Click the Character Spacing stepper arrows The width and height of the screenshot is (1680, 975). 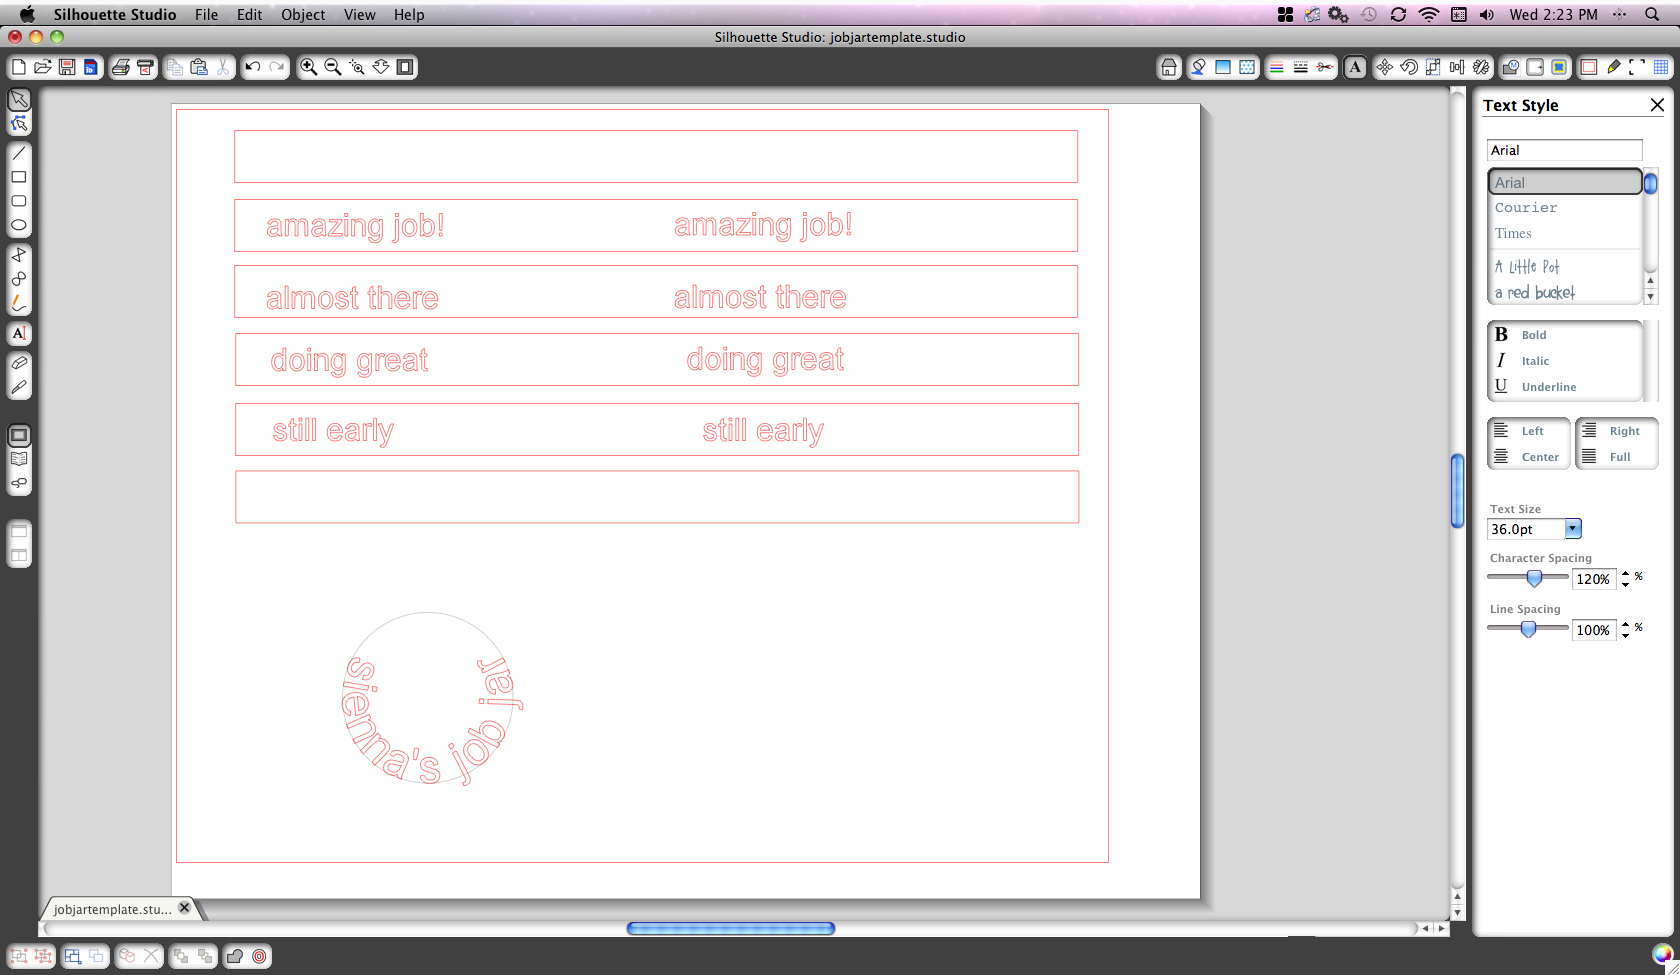coord(1626,579)
